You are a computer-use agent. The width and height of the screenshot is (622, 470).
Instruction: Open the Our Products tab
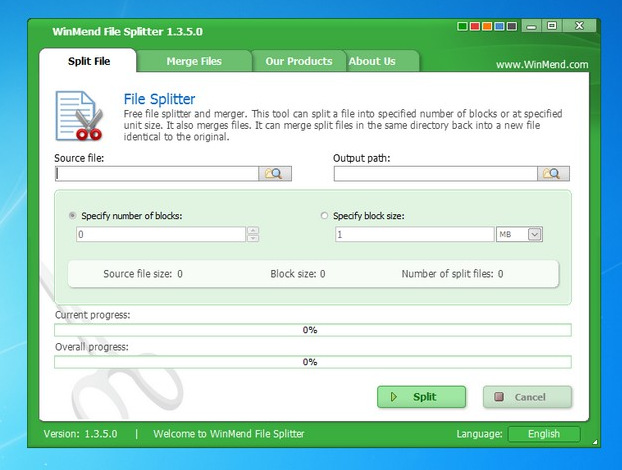point(299,61)
